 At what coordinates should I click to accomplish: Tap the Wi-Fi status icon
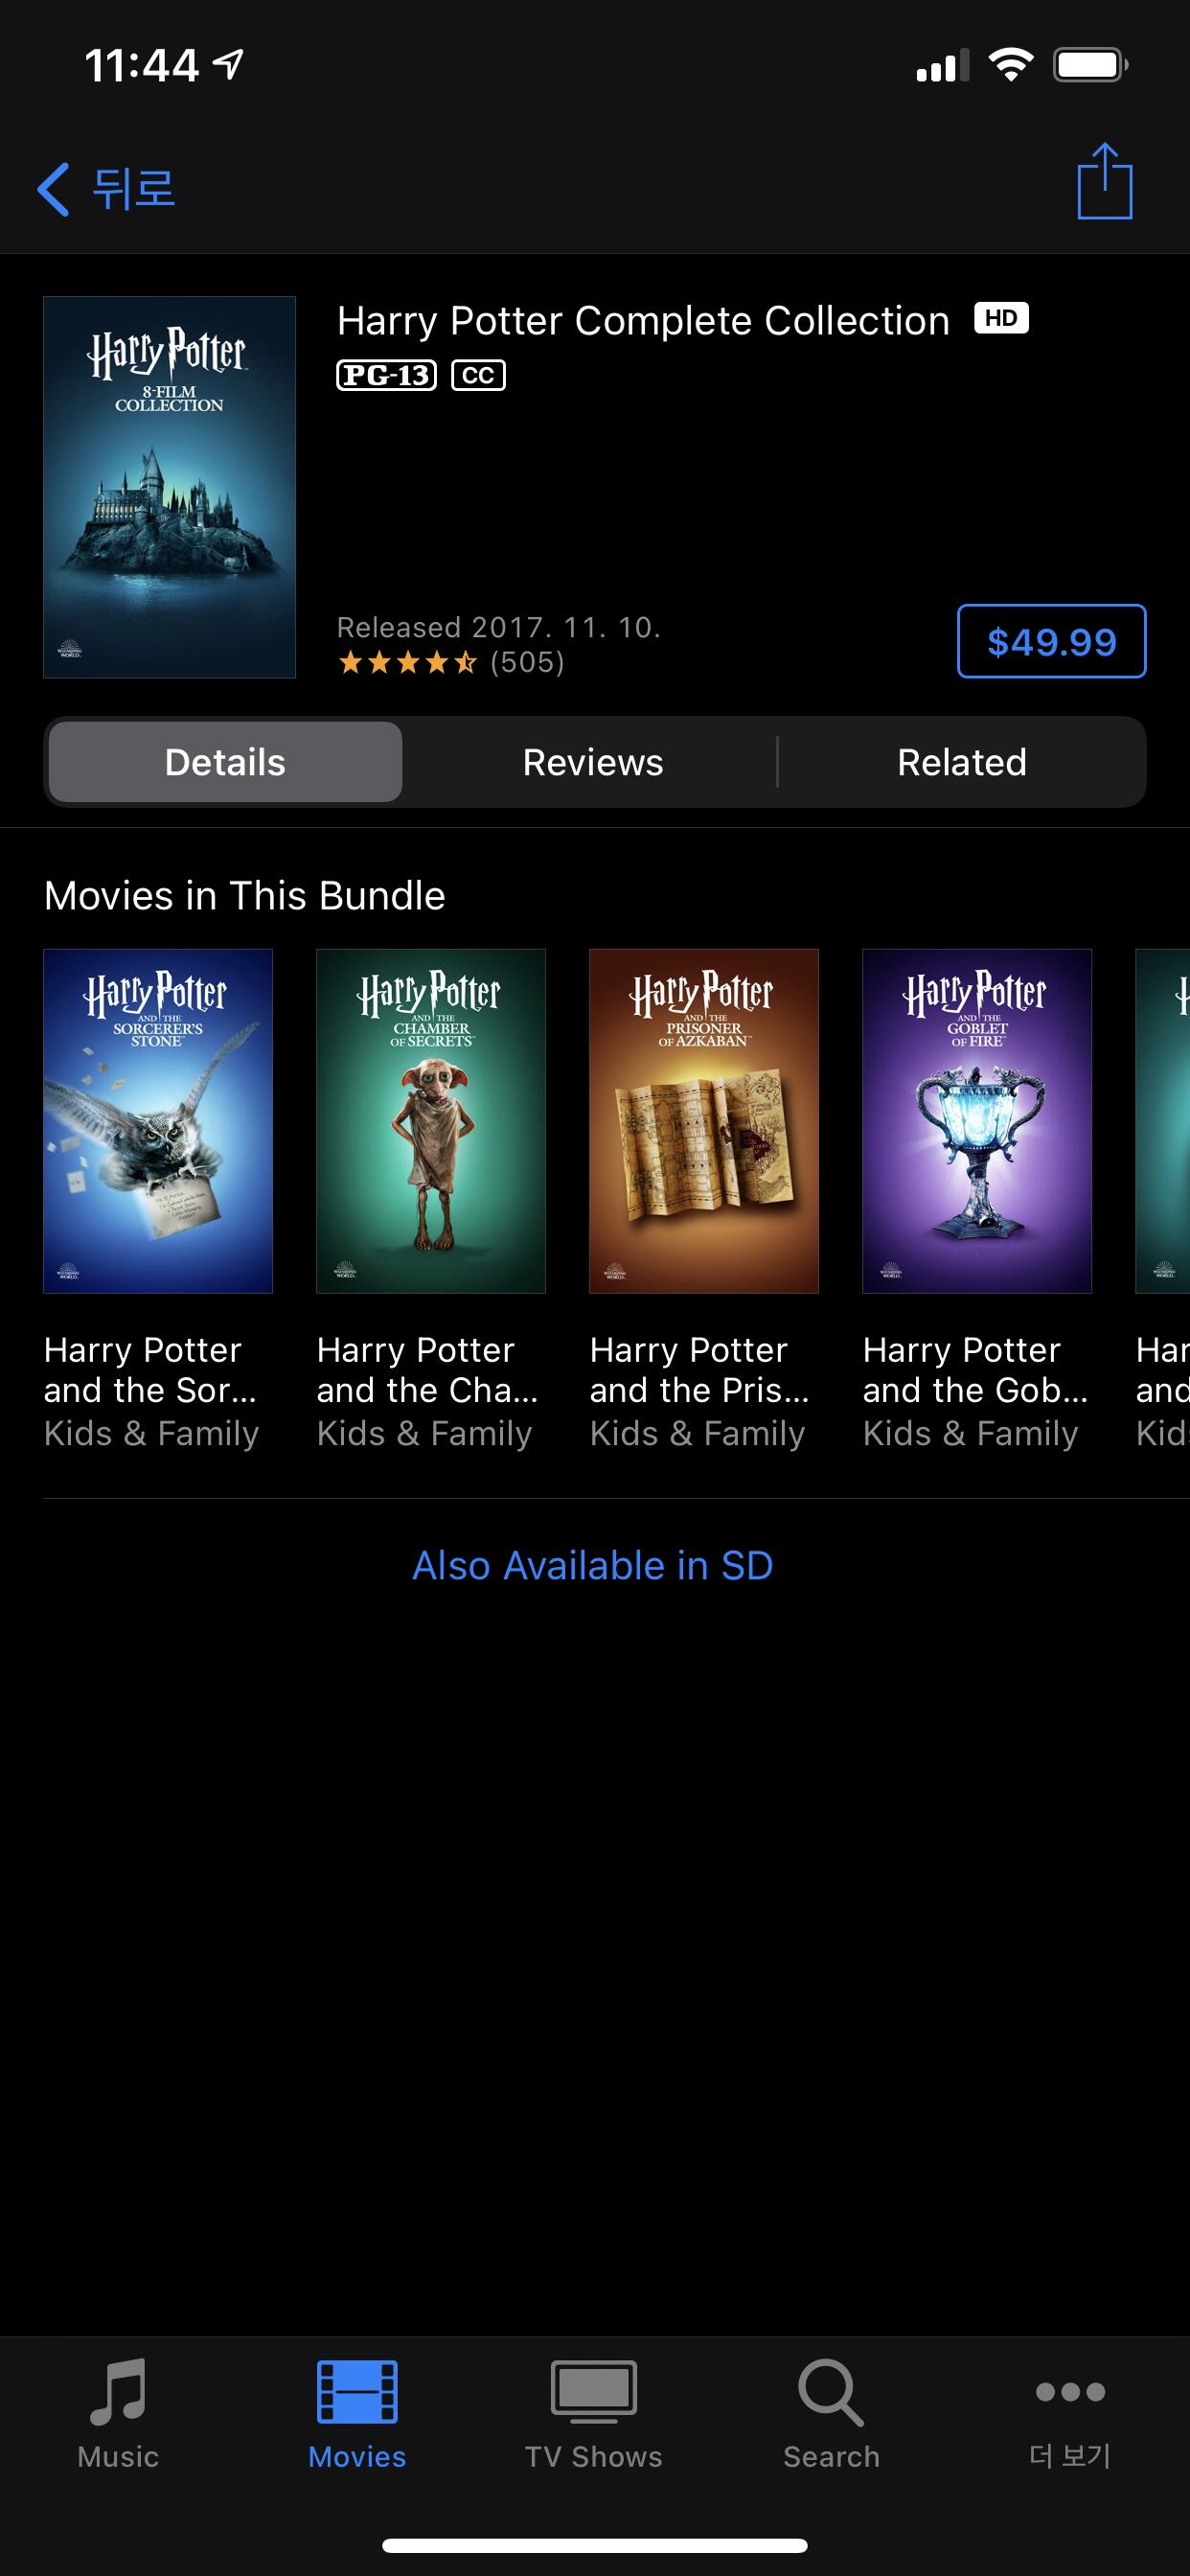[x=1010, y=65]
